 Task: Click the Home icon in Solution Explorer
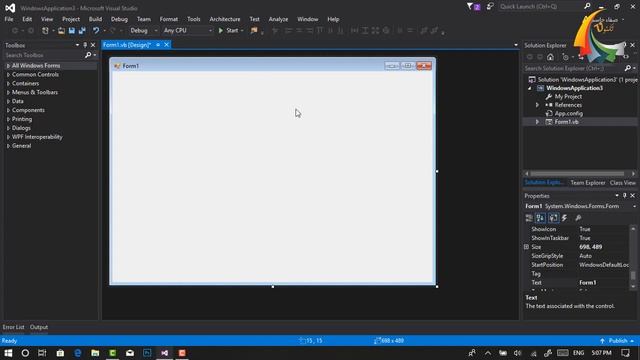click(550, 57)
